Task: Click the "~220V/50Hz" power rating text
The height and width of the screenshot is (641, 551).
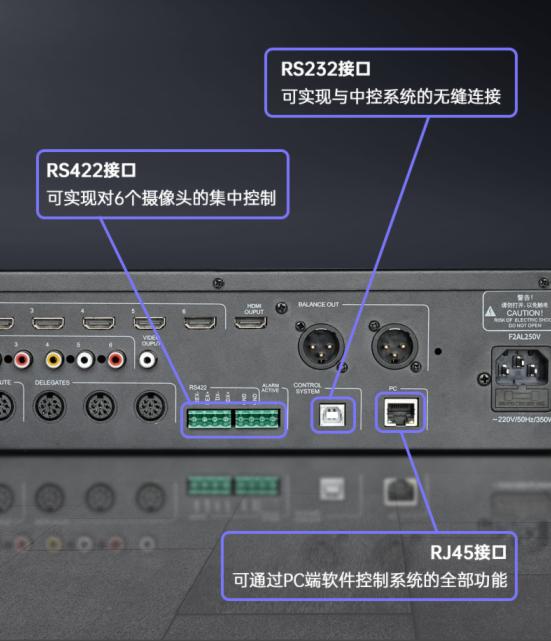Action: 514,419
